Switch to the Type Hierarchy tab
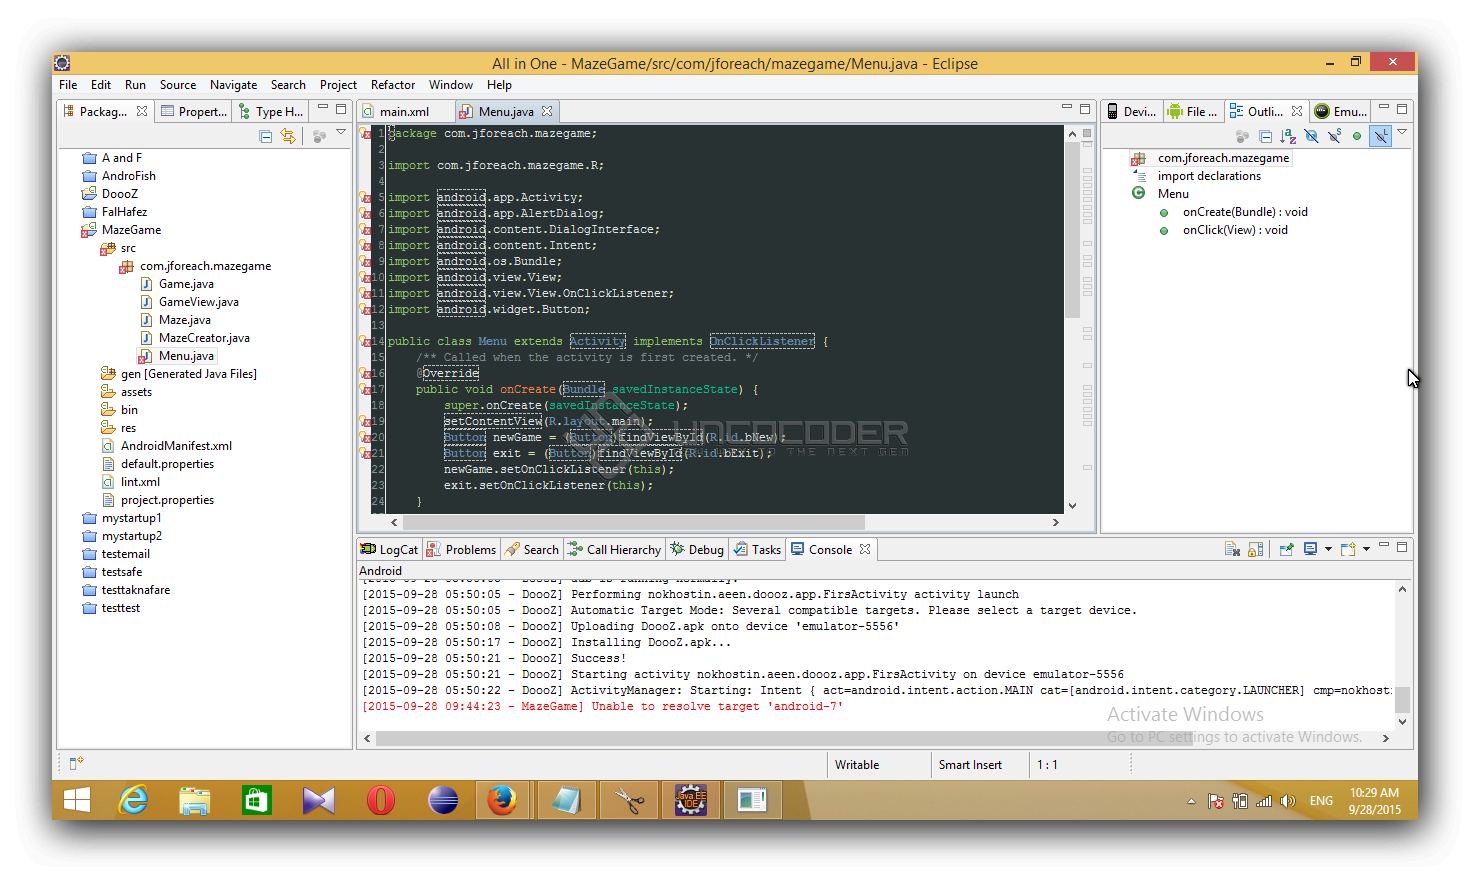 click(271, 111)
